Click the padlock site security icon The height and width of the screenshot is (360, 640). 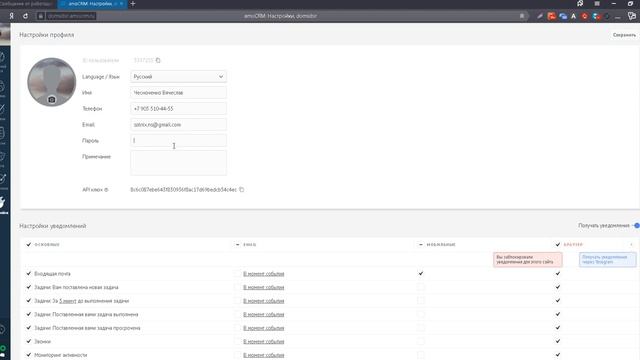[x=40, y=16]
